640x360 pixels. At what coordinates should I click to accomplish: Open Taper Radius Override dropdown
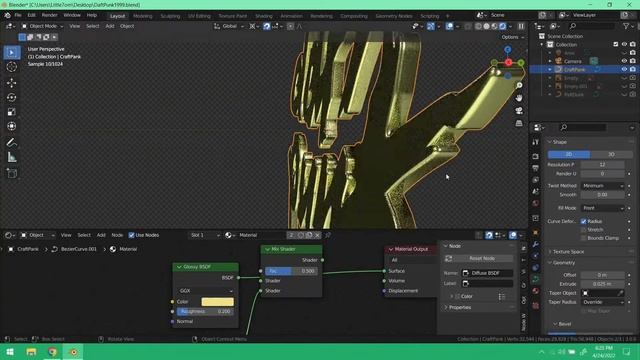pyautogui.click(x=602, y=302)
